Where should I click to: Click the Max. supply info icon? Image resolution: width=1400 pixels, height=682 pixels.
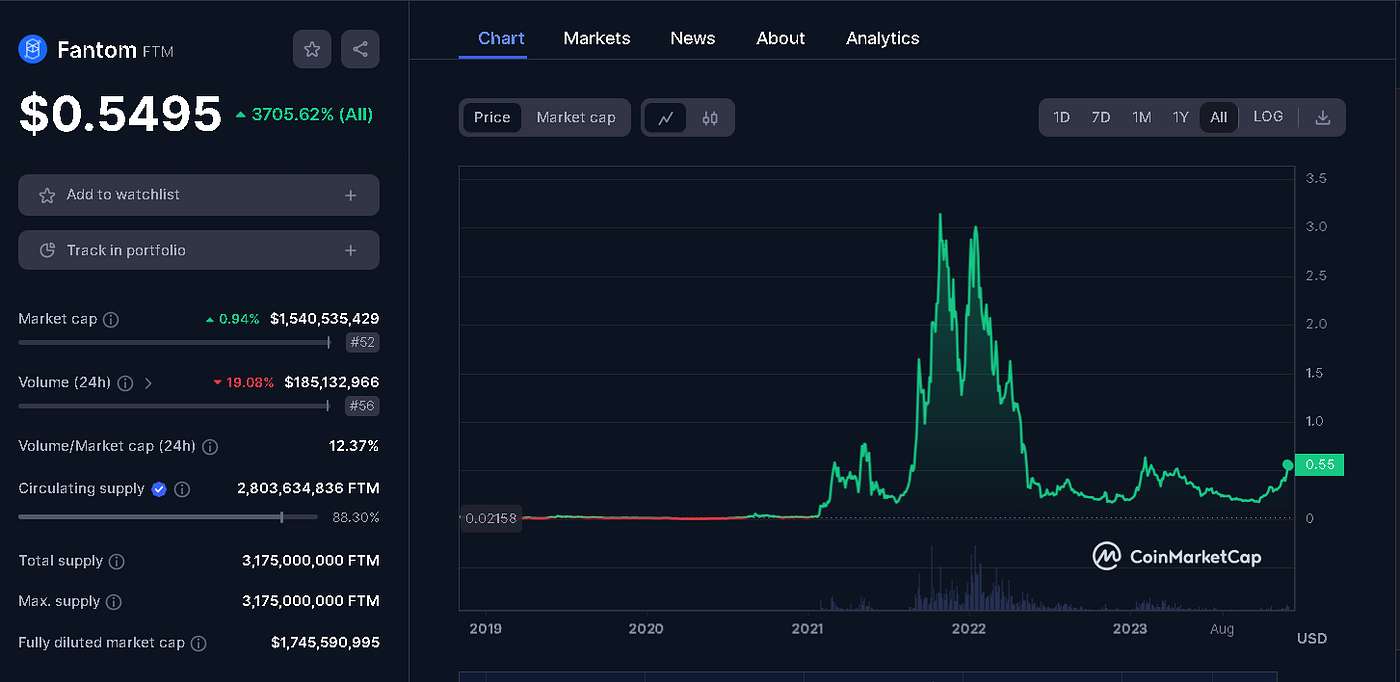114,602
